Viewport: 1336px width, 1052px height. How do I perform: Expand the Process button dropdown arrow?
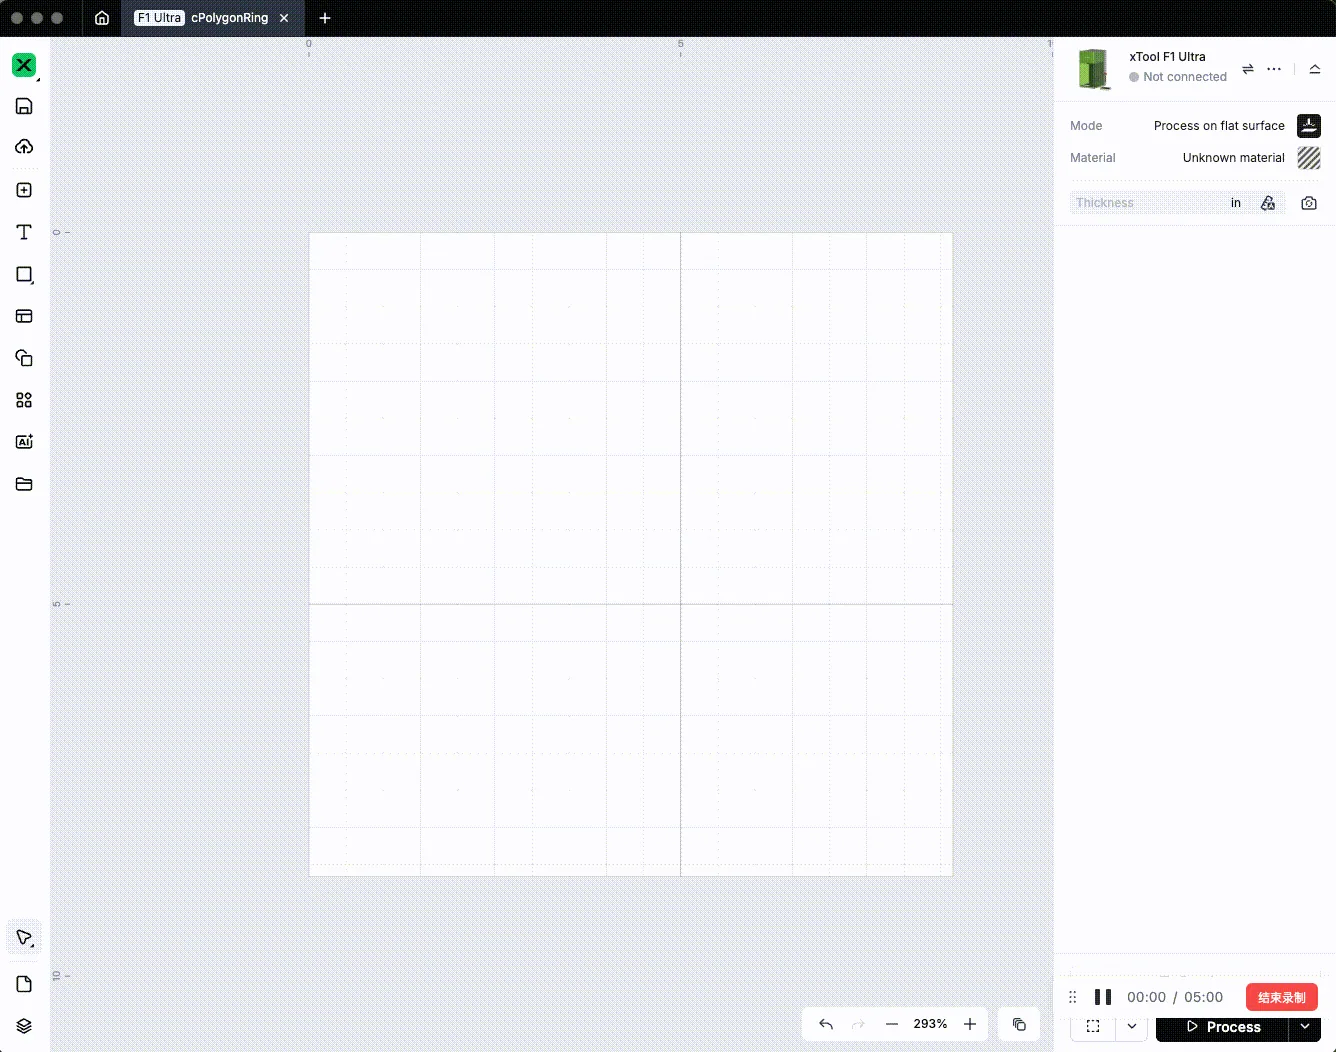[1305, 1027]
